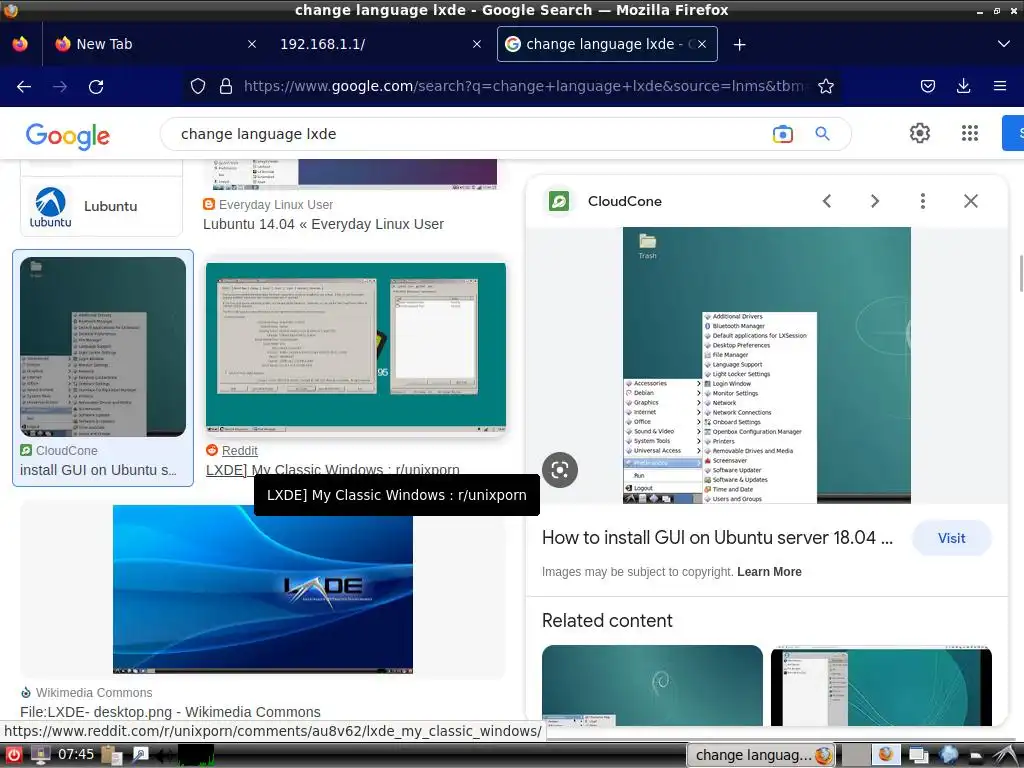Viewport: 1024px width, 768px height.
Task: Click the taskbar monitor icon
Action: (x=40, y=755)
